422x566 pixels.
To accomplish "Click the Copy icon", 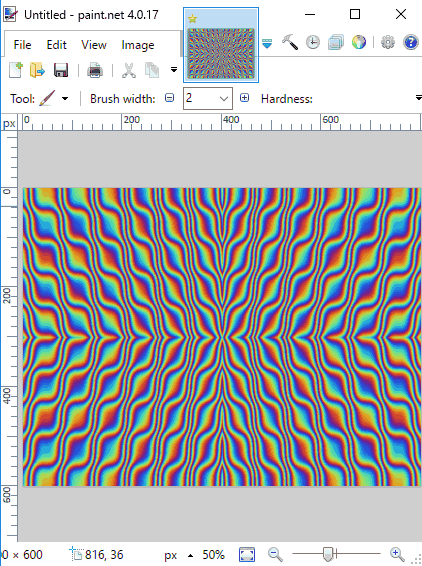I will (x=152, y=70).
